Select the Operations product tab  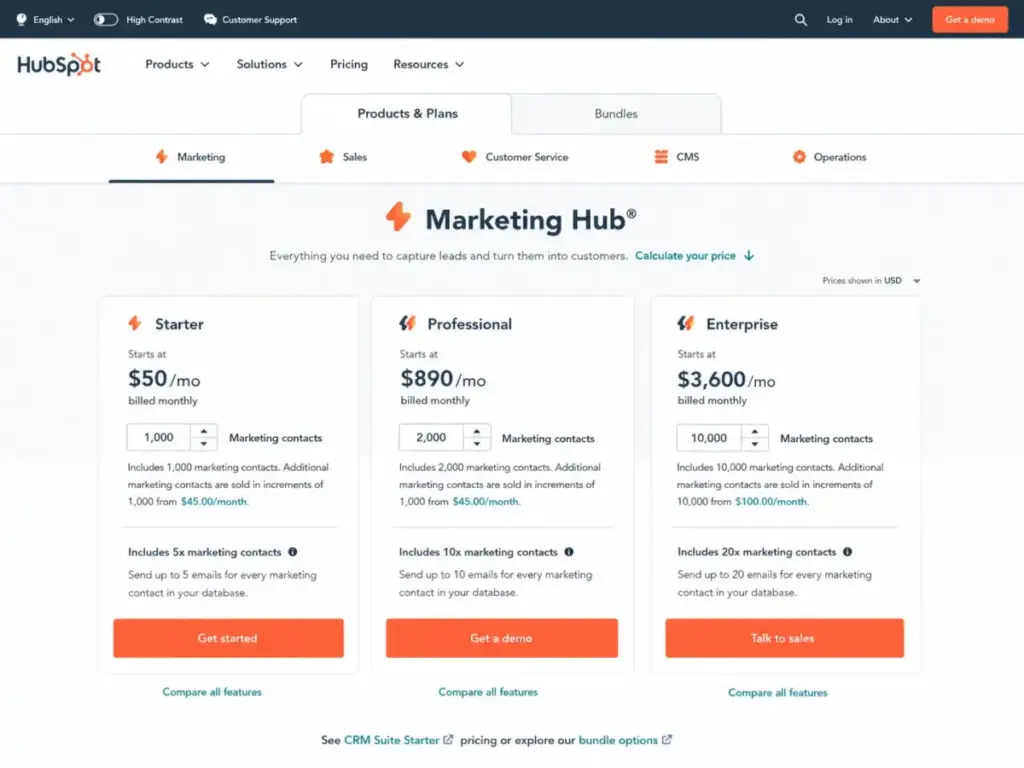829,157
